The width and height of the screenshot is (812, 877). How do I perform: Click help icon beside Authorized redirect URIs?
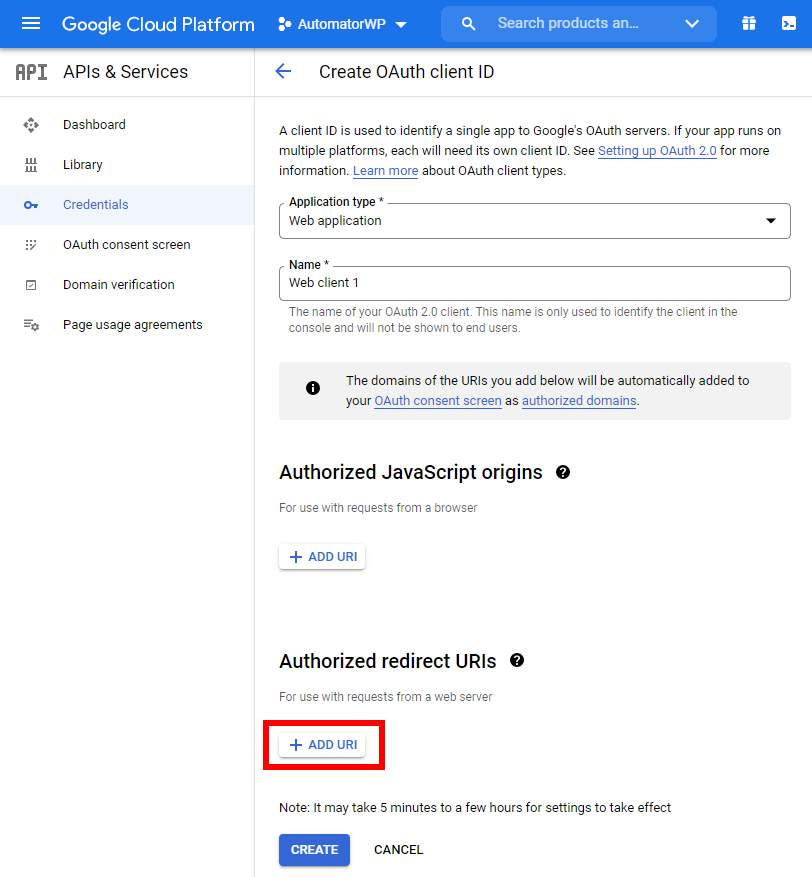[x=517, y=661]
